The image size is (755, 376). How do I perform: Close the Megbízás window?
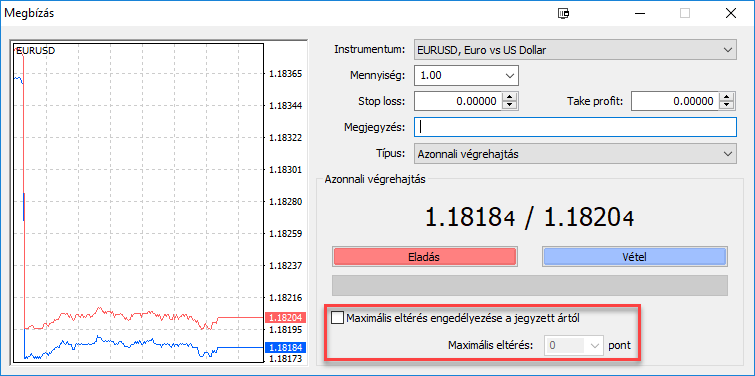coord(730,13)
